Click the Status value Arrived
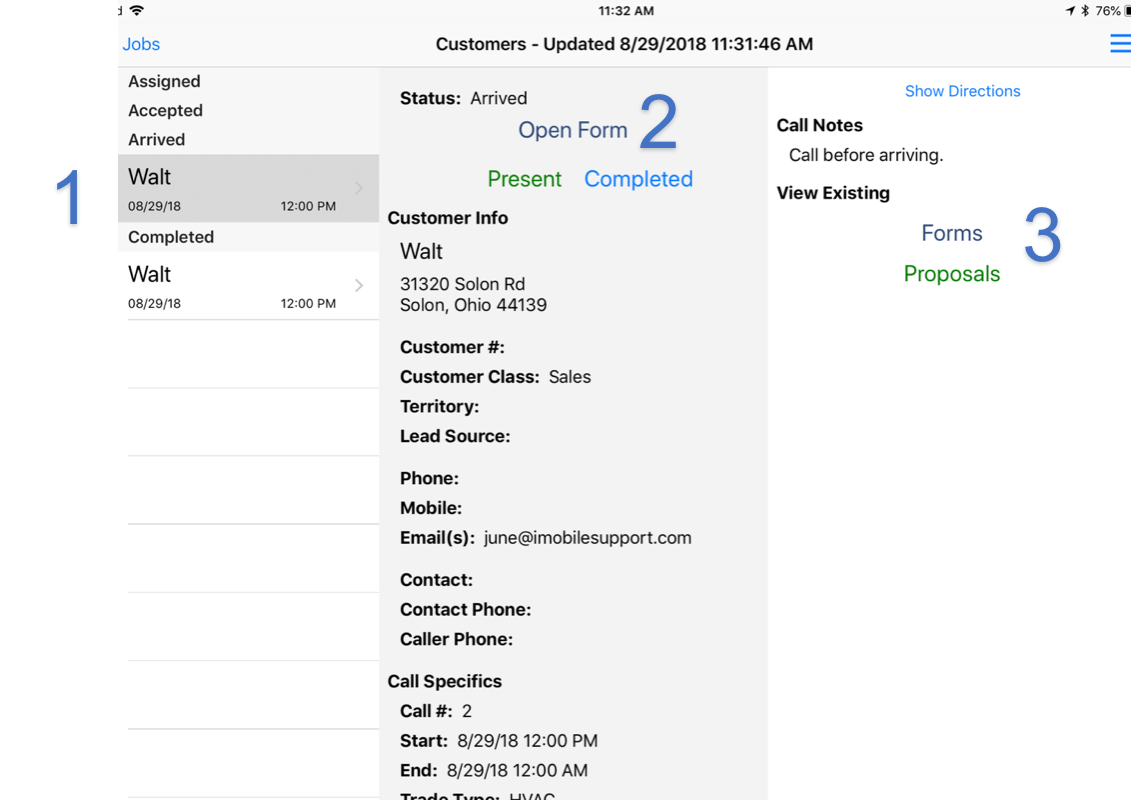Screen dimensions: 1131x800 tap(498, 98)
